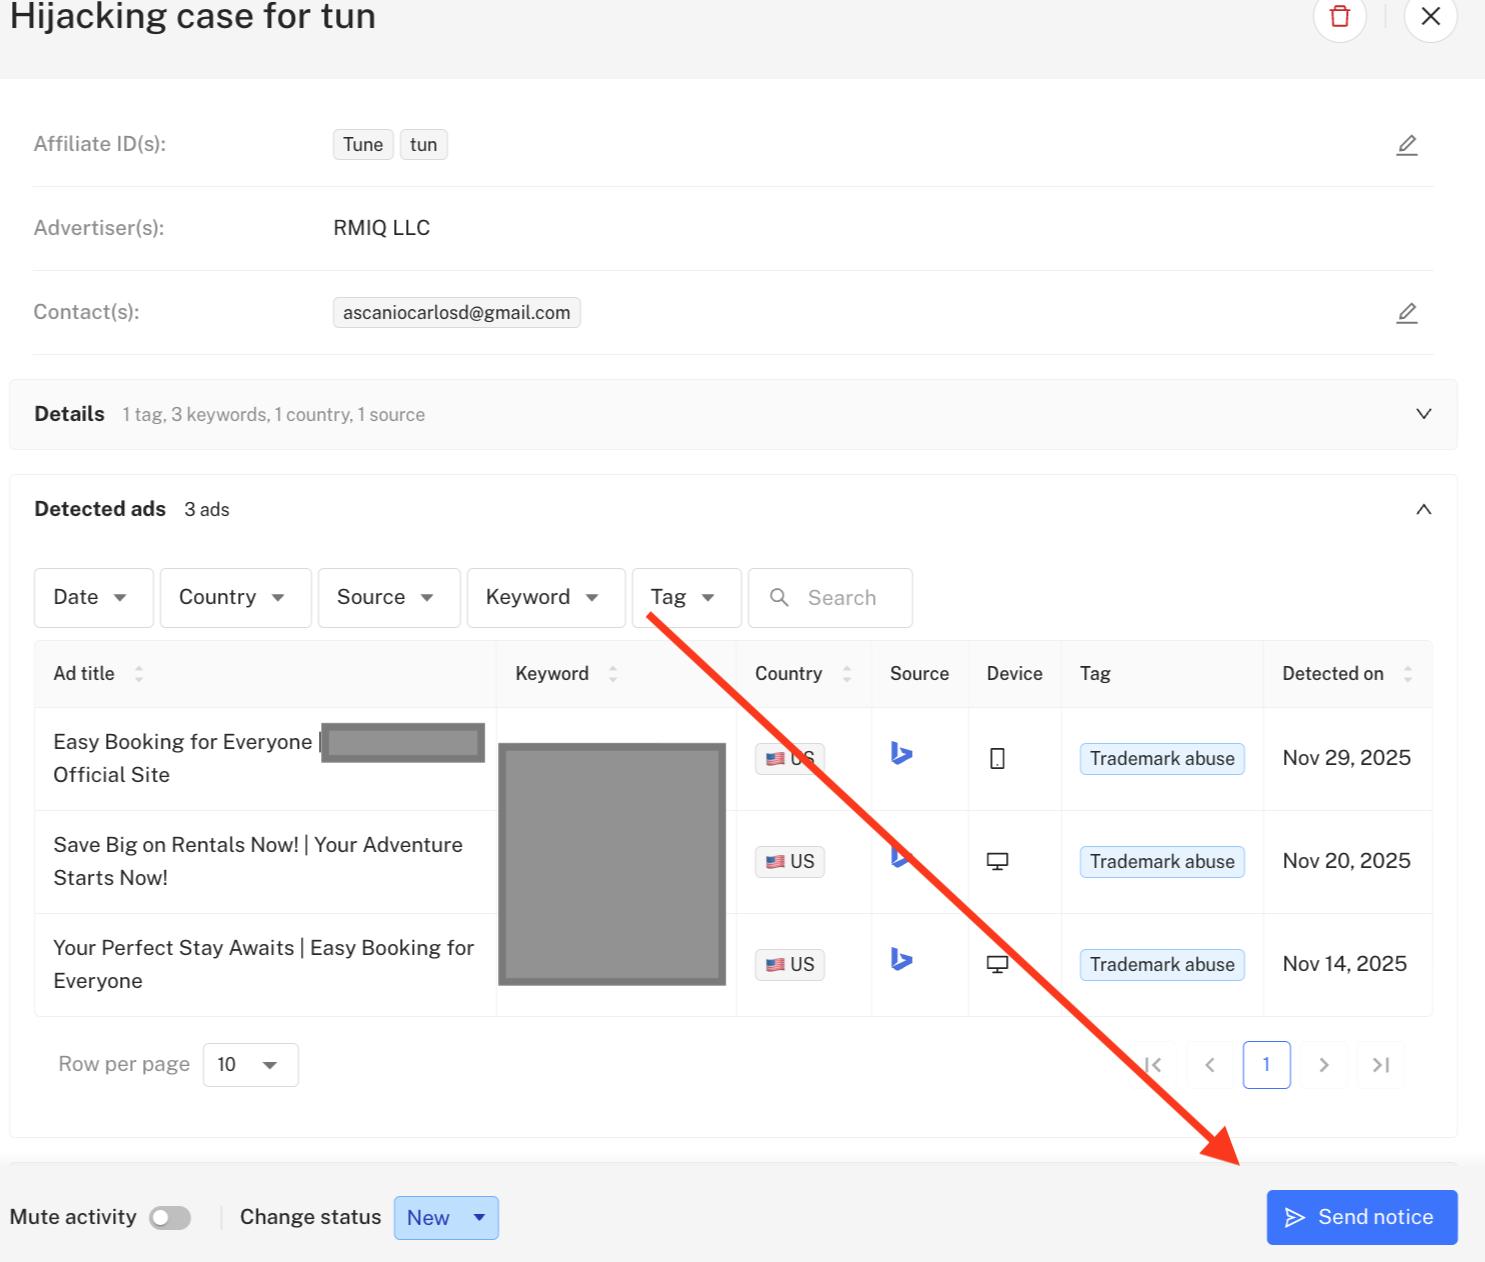Close the hijacking case dialog

[x=1430, y=16]
